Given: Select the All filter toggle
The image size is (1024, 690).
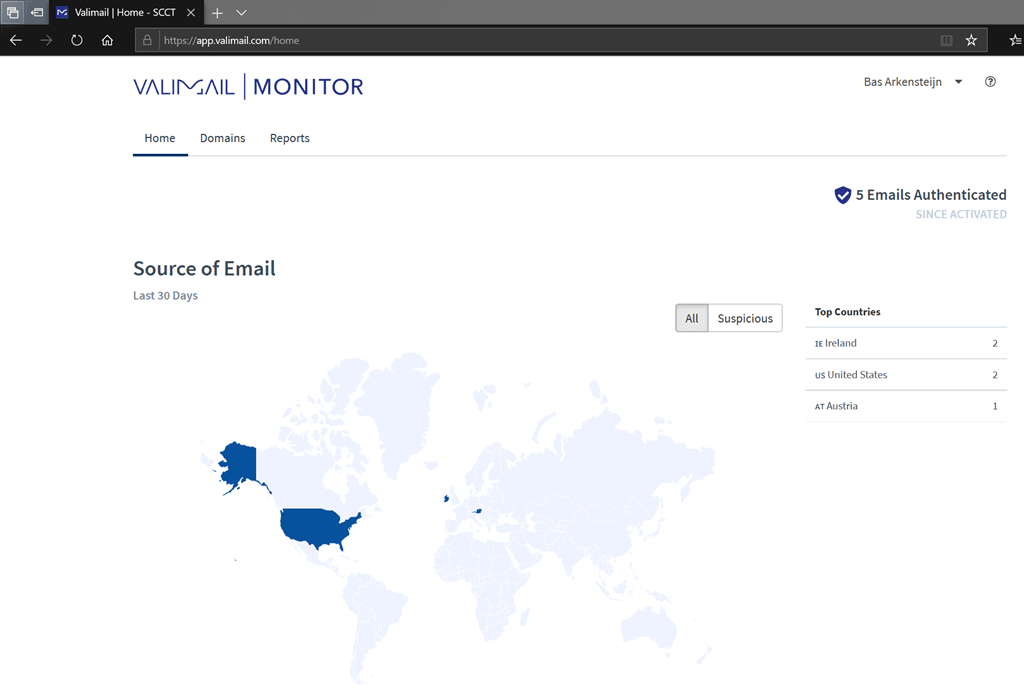Looking at the screenshot, I should pos(691,318).
